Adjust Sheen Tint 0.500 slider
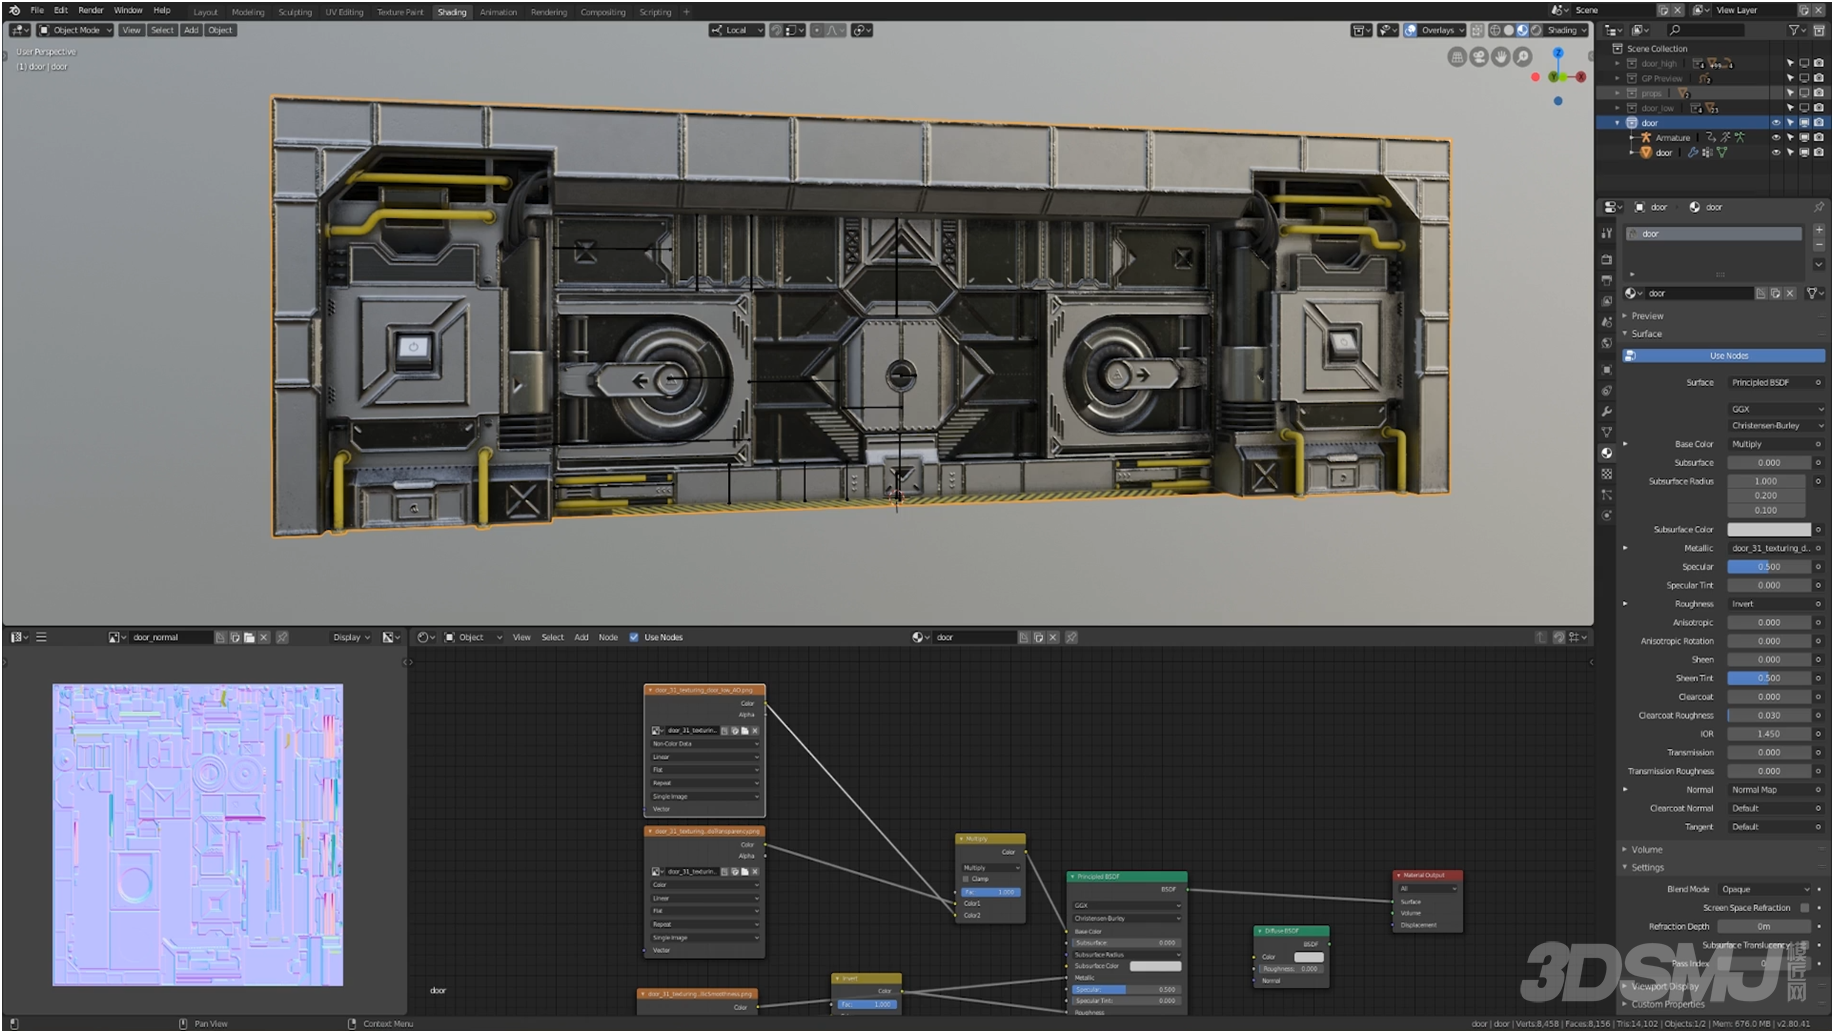1834x1033 pixels. click(x=1769, y=678)
